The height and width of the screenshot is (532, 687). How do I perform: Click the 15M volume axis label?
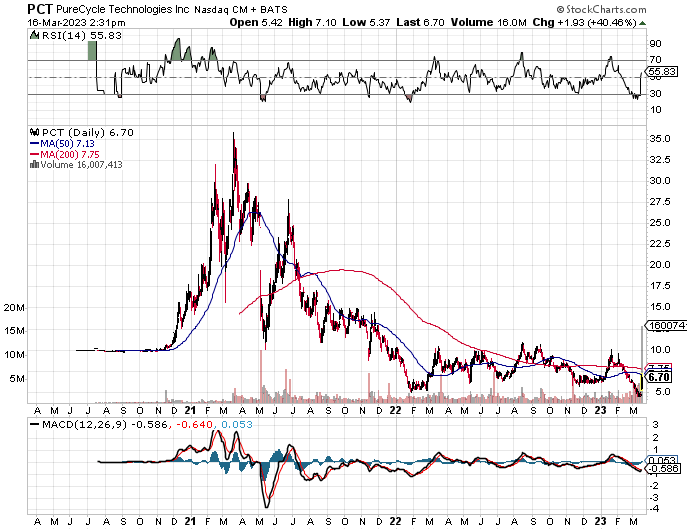point(14,331)
